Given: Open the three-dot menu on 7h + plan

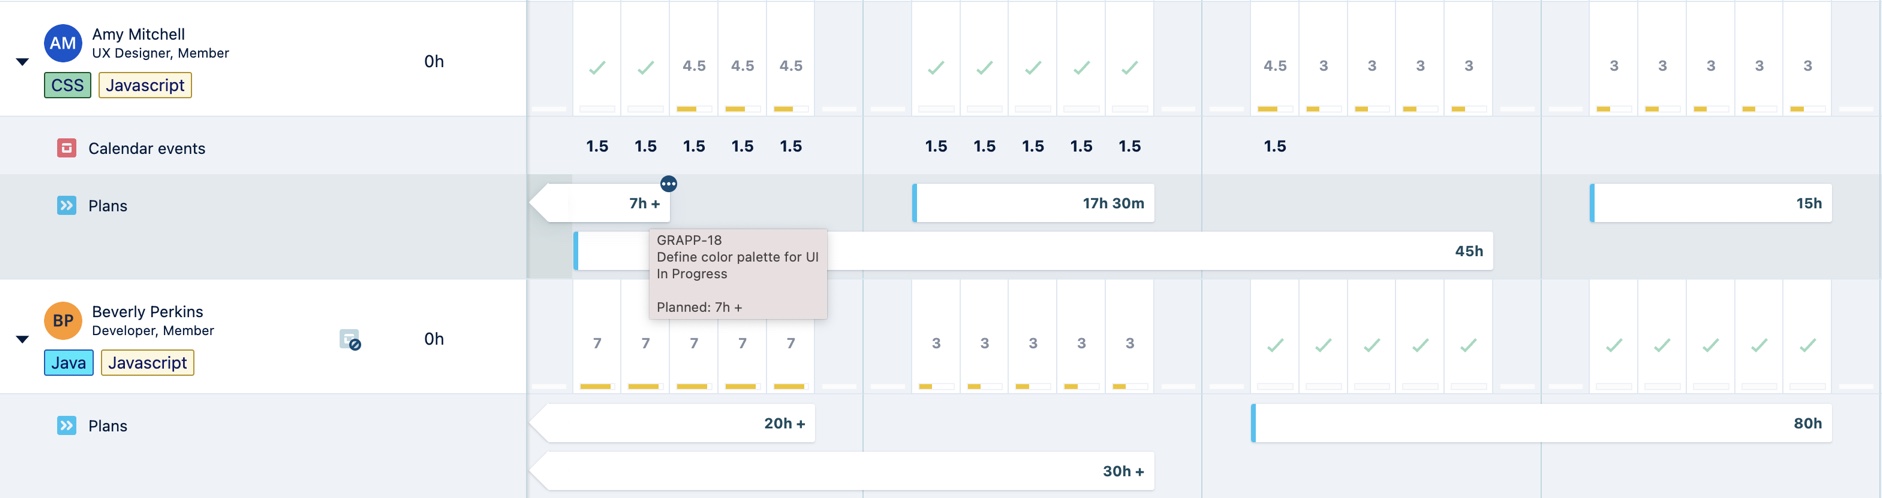Looking at the screenshot, I should click(669, 184).
